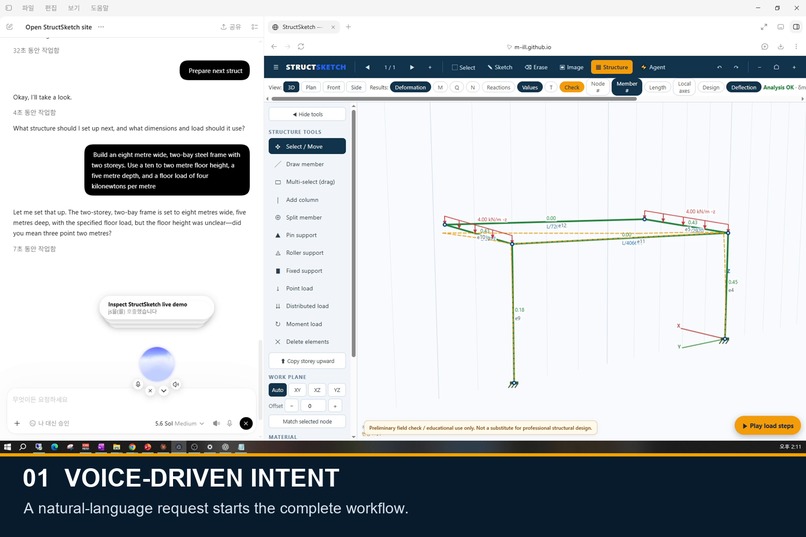806x537 pixels.
Task: Stop the running chat response
Action: pyautogui.click(x=246, y=423)
